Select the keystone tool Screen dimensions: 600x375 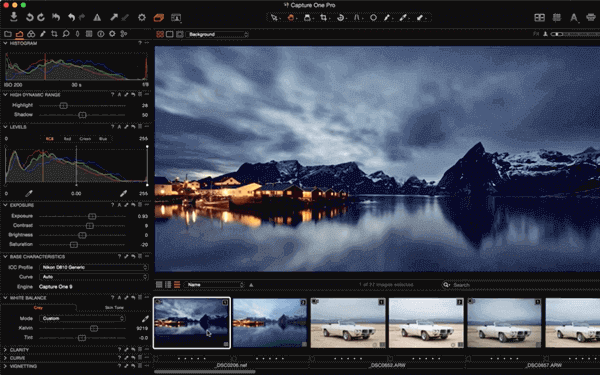(357, 18)
